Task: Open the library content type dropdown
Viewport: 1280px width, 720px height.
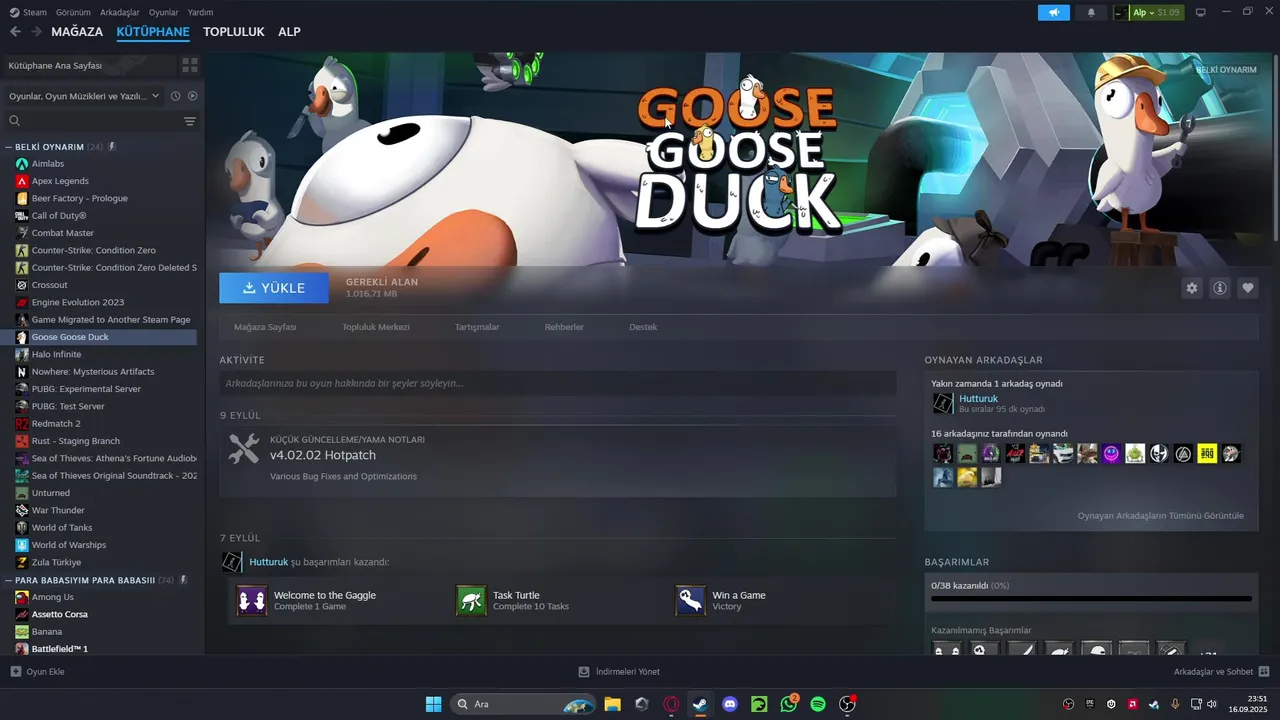Action: [84, 96]
